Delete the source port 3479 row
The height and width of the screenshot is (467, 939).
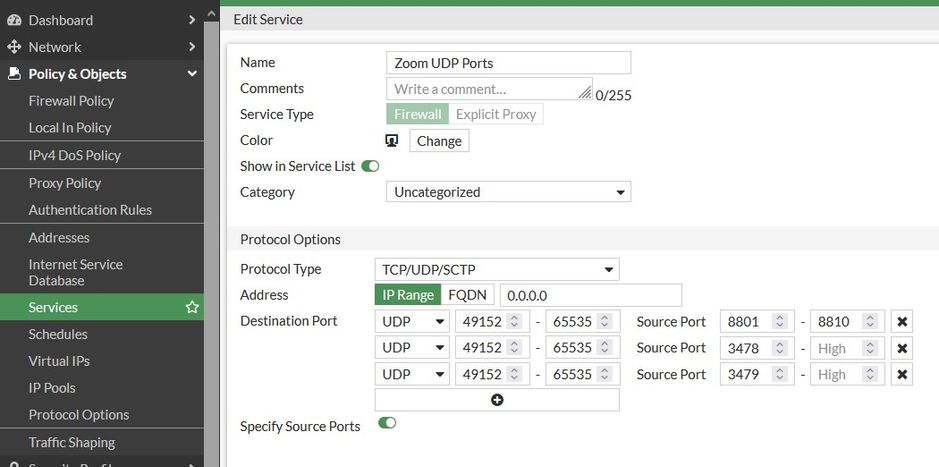tap(902, 374)
